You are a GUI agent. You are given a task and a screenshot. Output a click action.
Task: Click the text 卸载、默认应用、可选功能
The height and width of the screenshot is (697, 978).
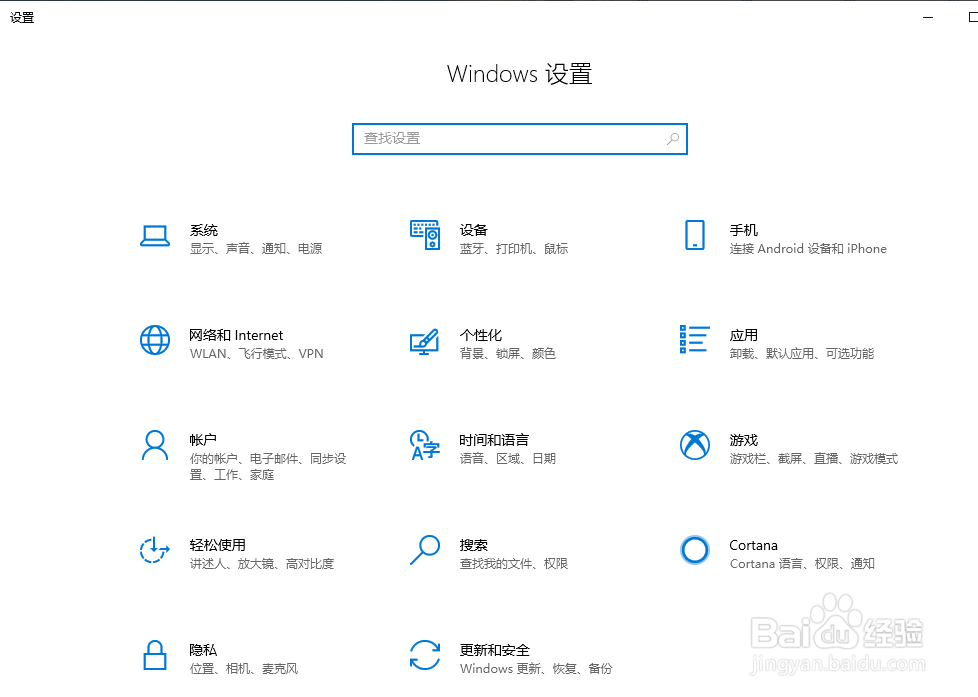pyautogui.click(x=802, y=354)
